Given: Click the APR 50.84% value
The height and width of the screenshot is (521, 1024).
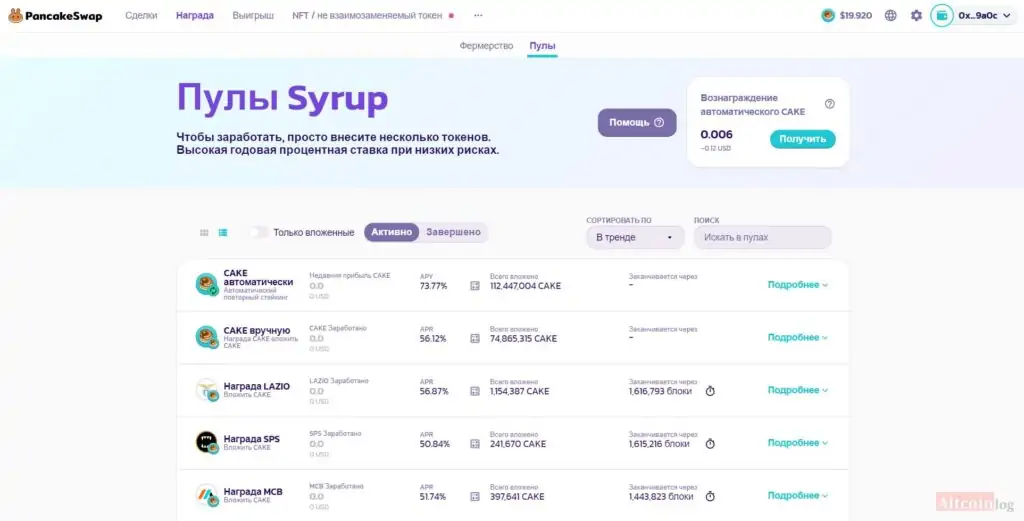Looking at the screenshot, I should (434, 444).
